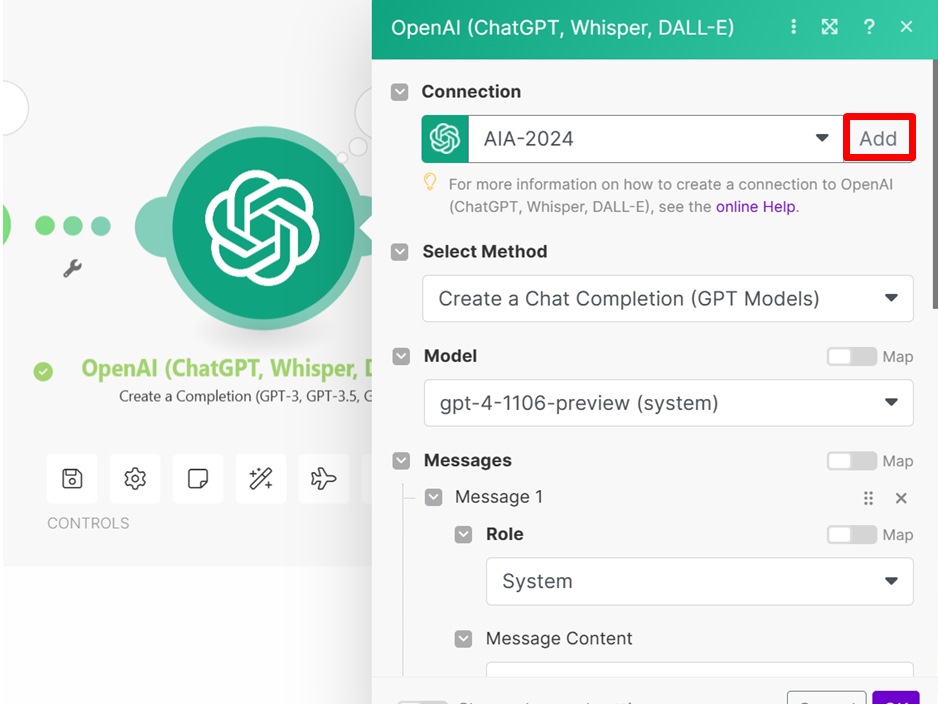Open the AIA-2024 connection dropdown
Viewport: 938px width, 704px height.
[655, 139]
